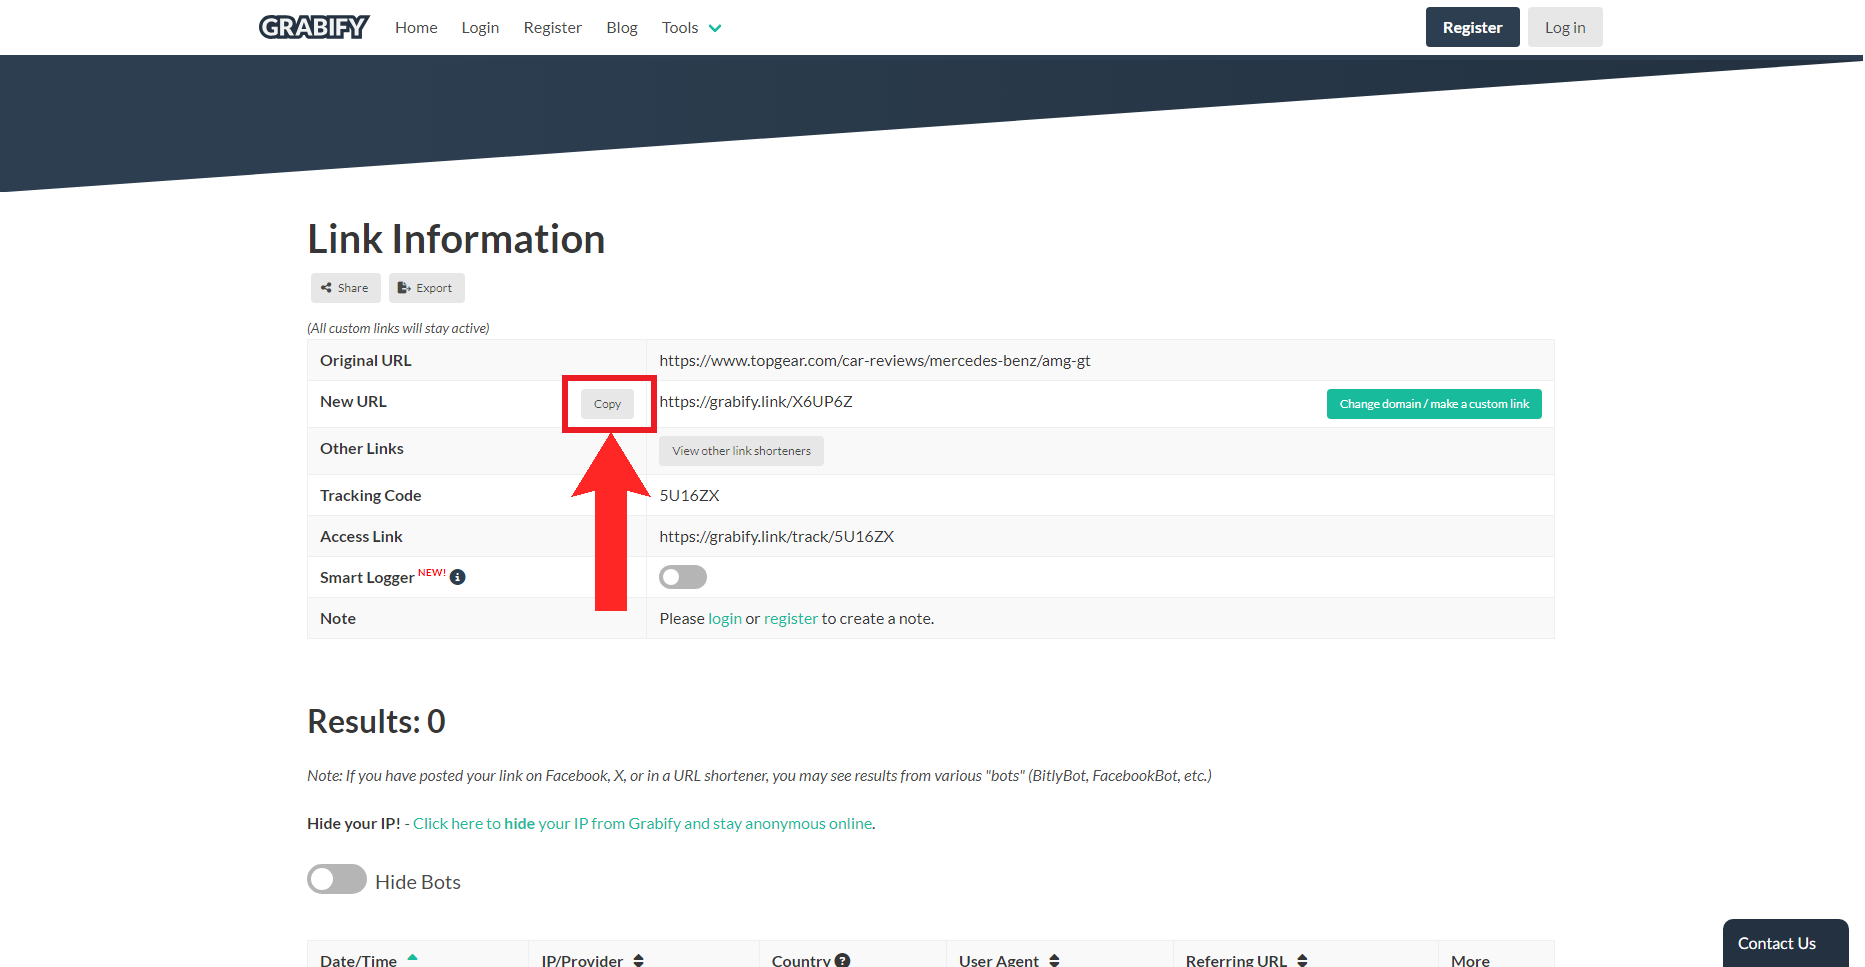Click the Note row label
The image size is (1865, 967).
[338, 619]
